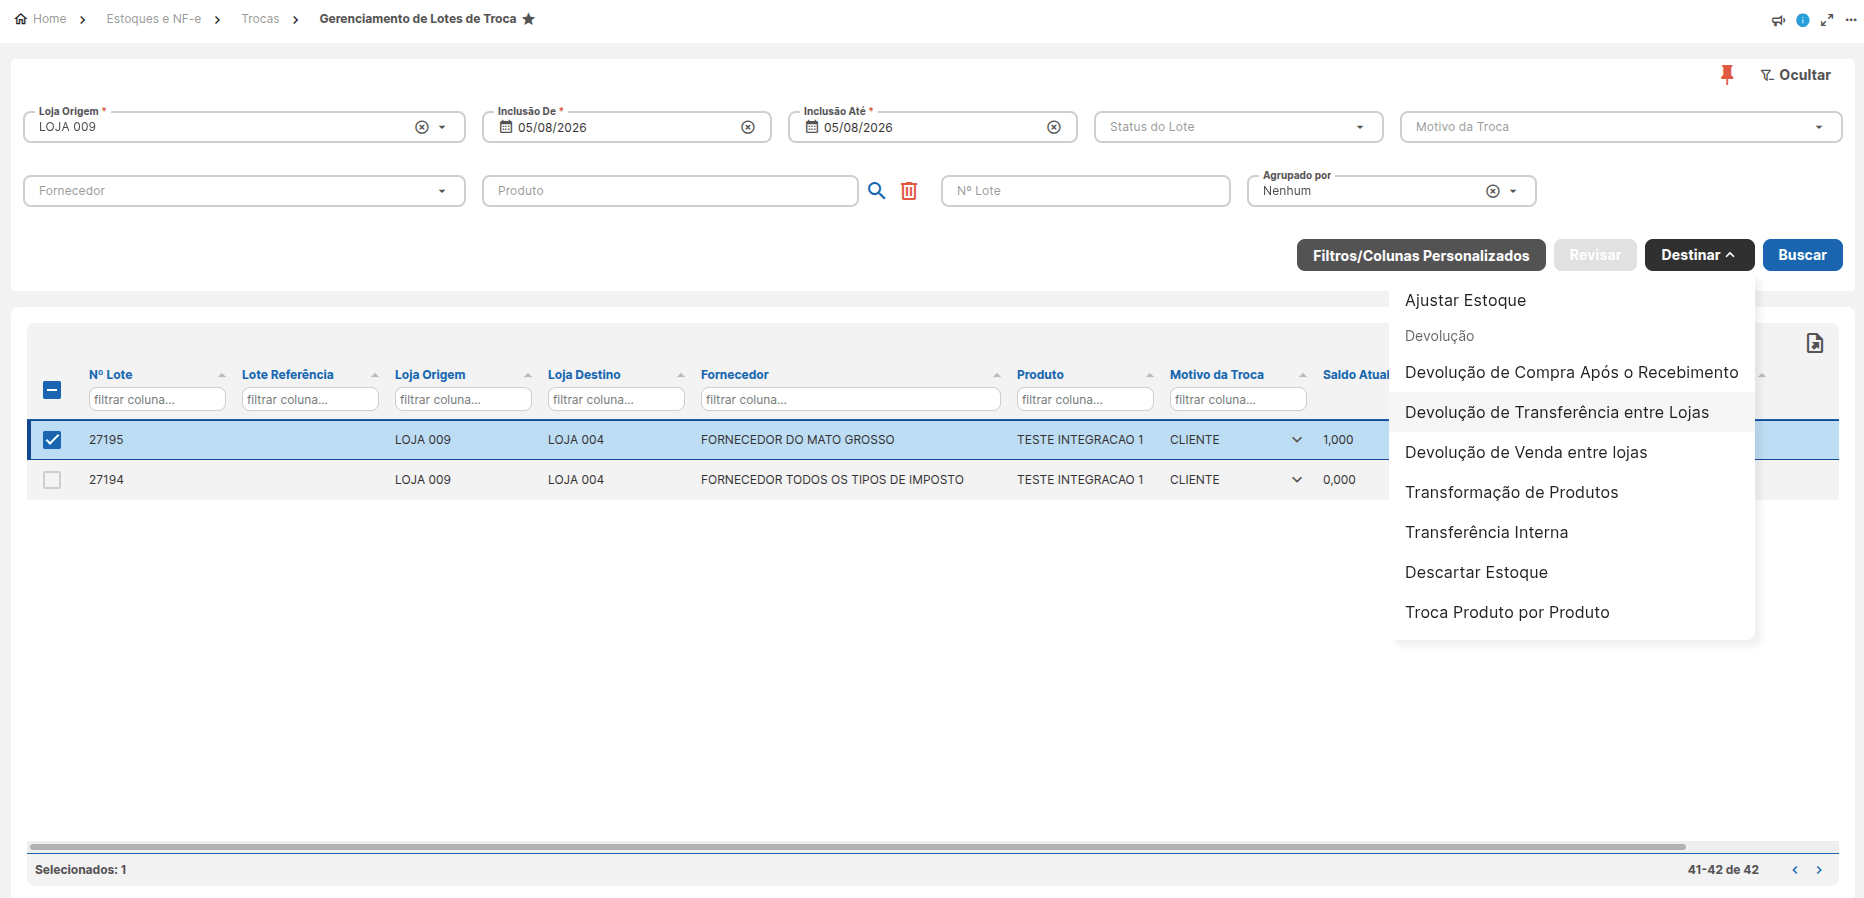
Task: Click the Loja Destino column filter box
Action: pos(616,399)
